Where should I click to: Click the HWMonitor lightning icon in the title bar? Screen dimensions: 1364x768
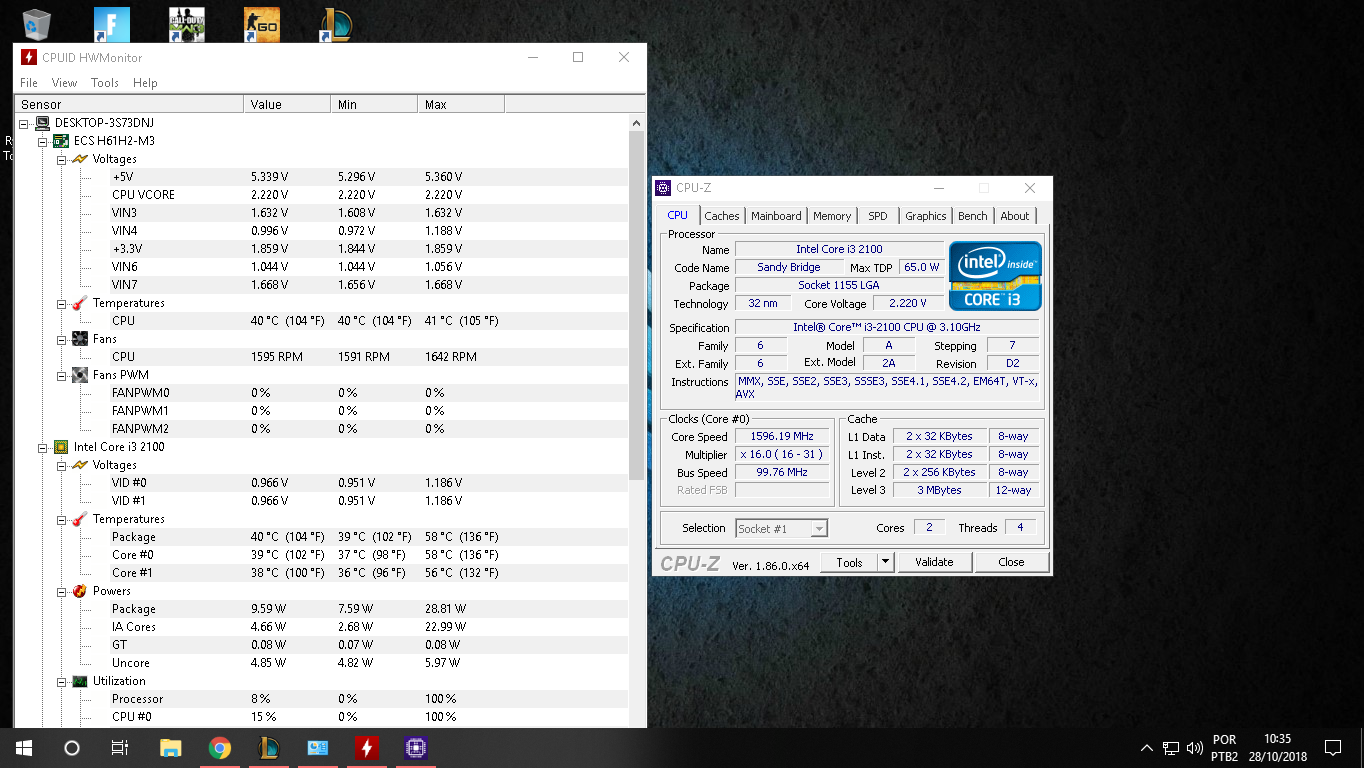(x=29, y=57)
